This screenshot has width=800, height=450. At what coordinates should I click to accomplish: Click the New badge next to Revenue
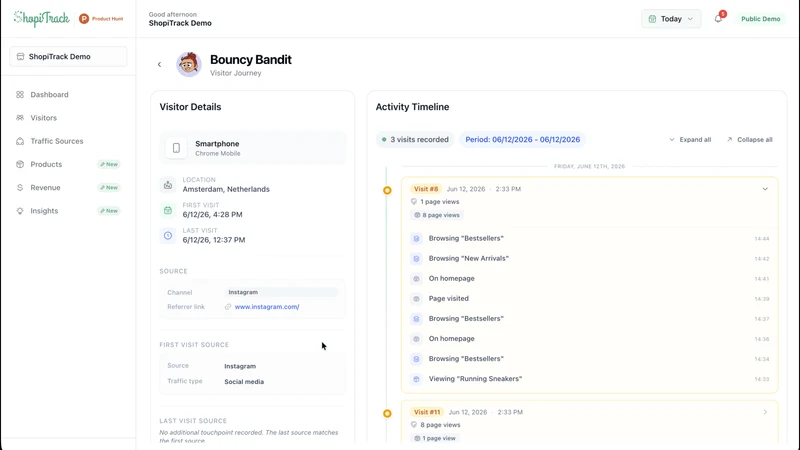(109, 188)
